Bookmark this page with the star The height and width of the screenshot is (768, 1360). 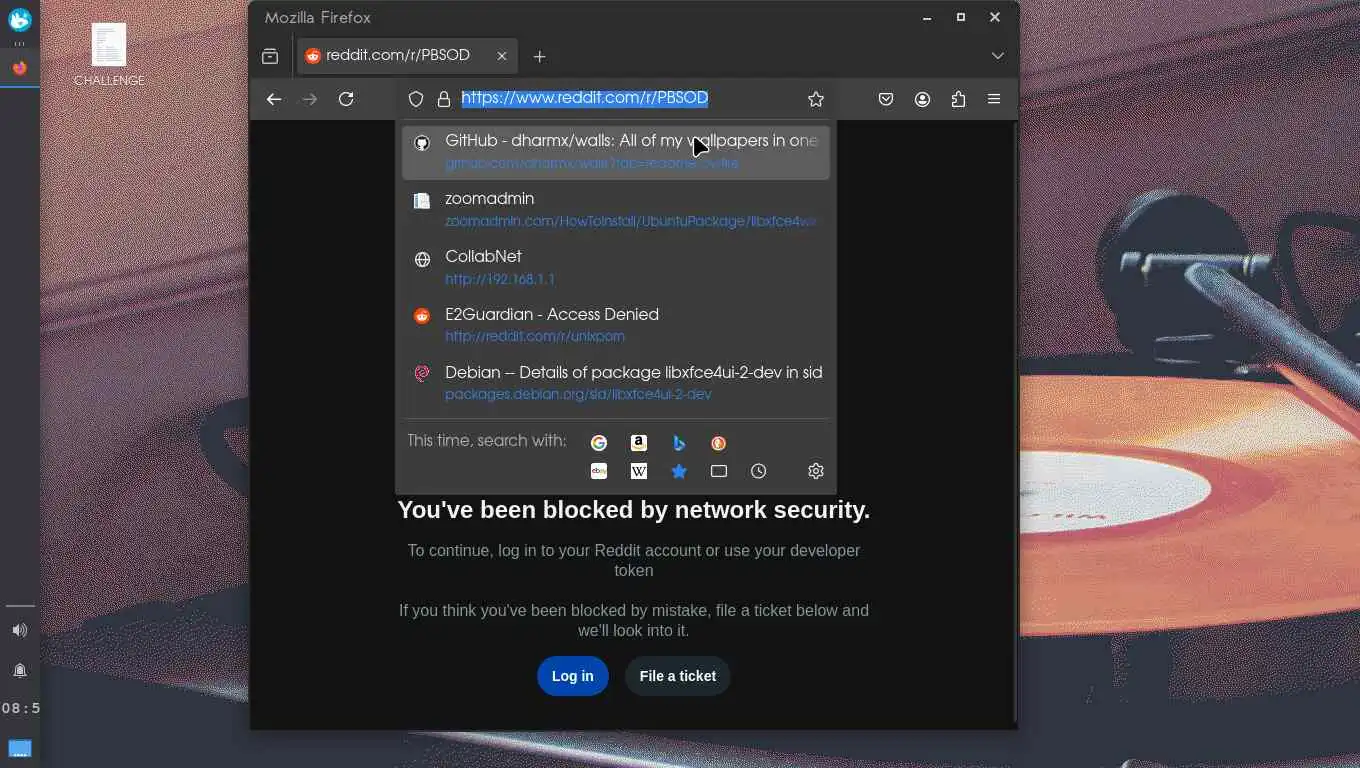(816, 99)
